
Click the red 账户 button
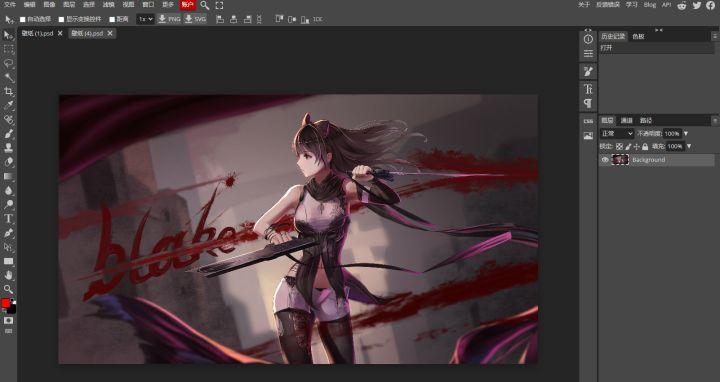(187, 5)
